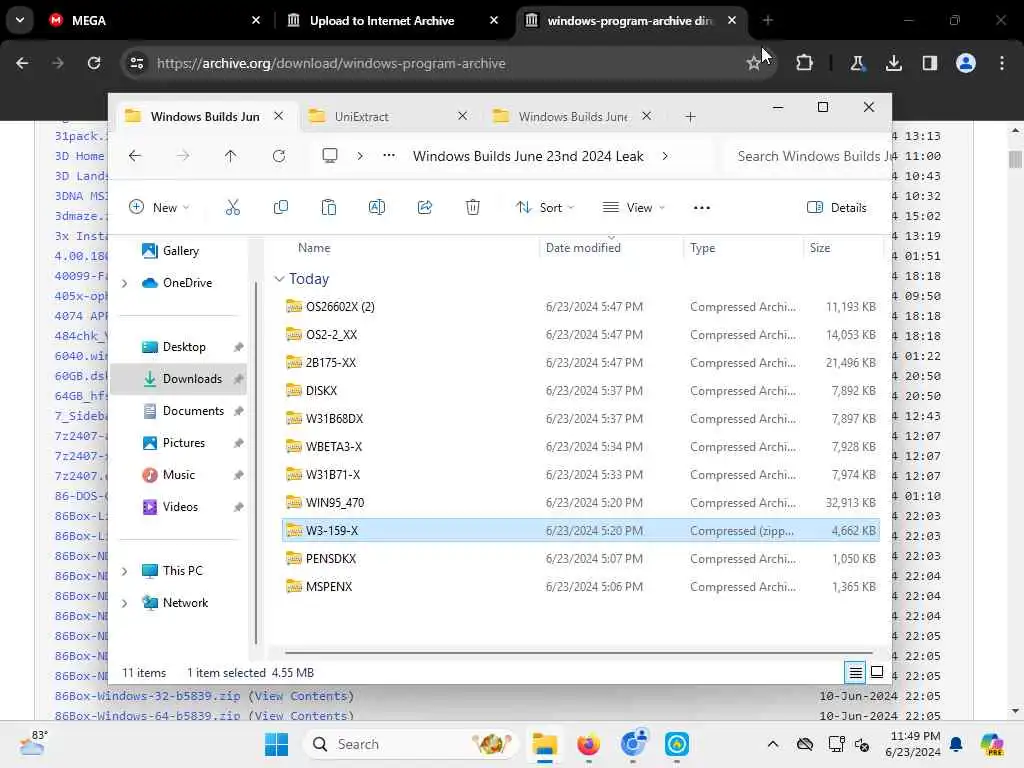The image size is (1024, 768).
Task: Expand OneDrive in the navigation pane
Action: pos(125,283)
